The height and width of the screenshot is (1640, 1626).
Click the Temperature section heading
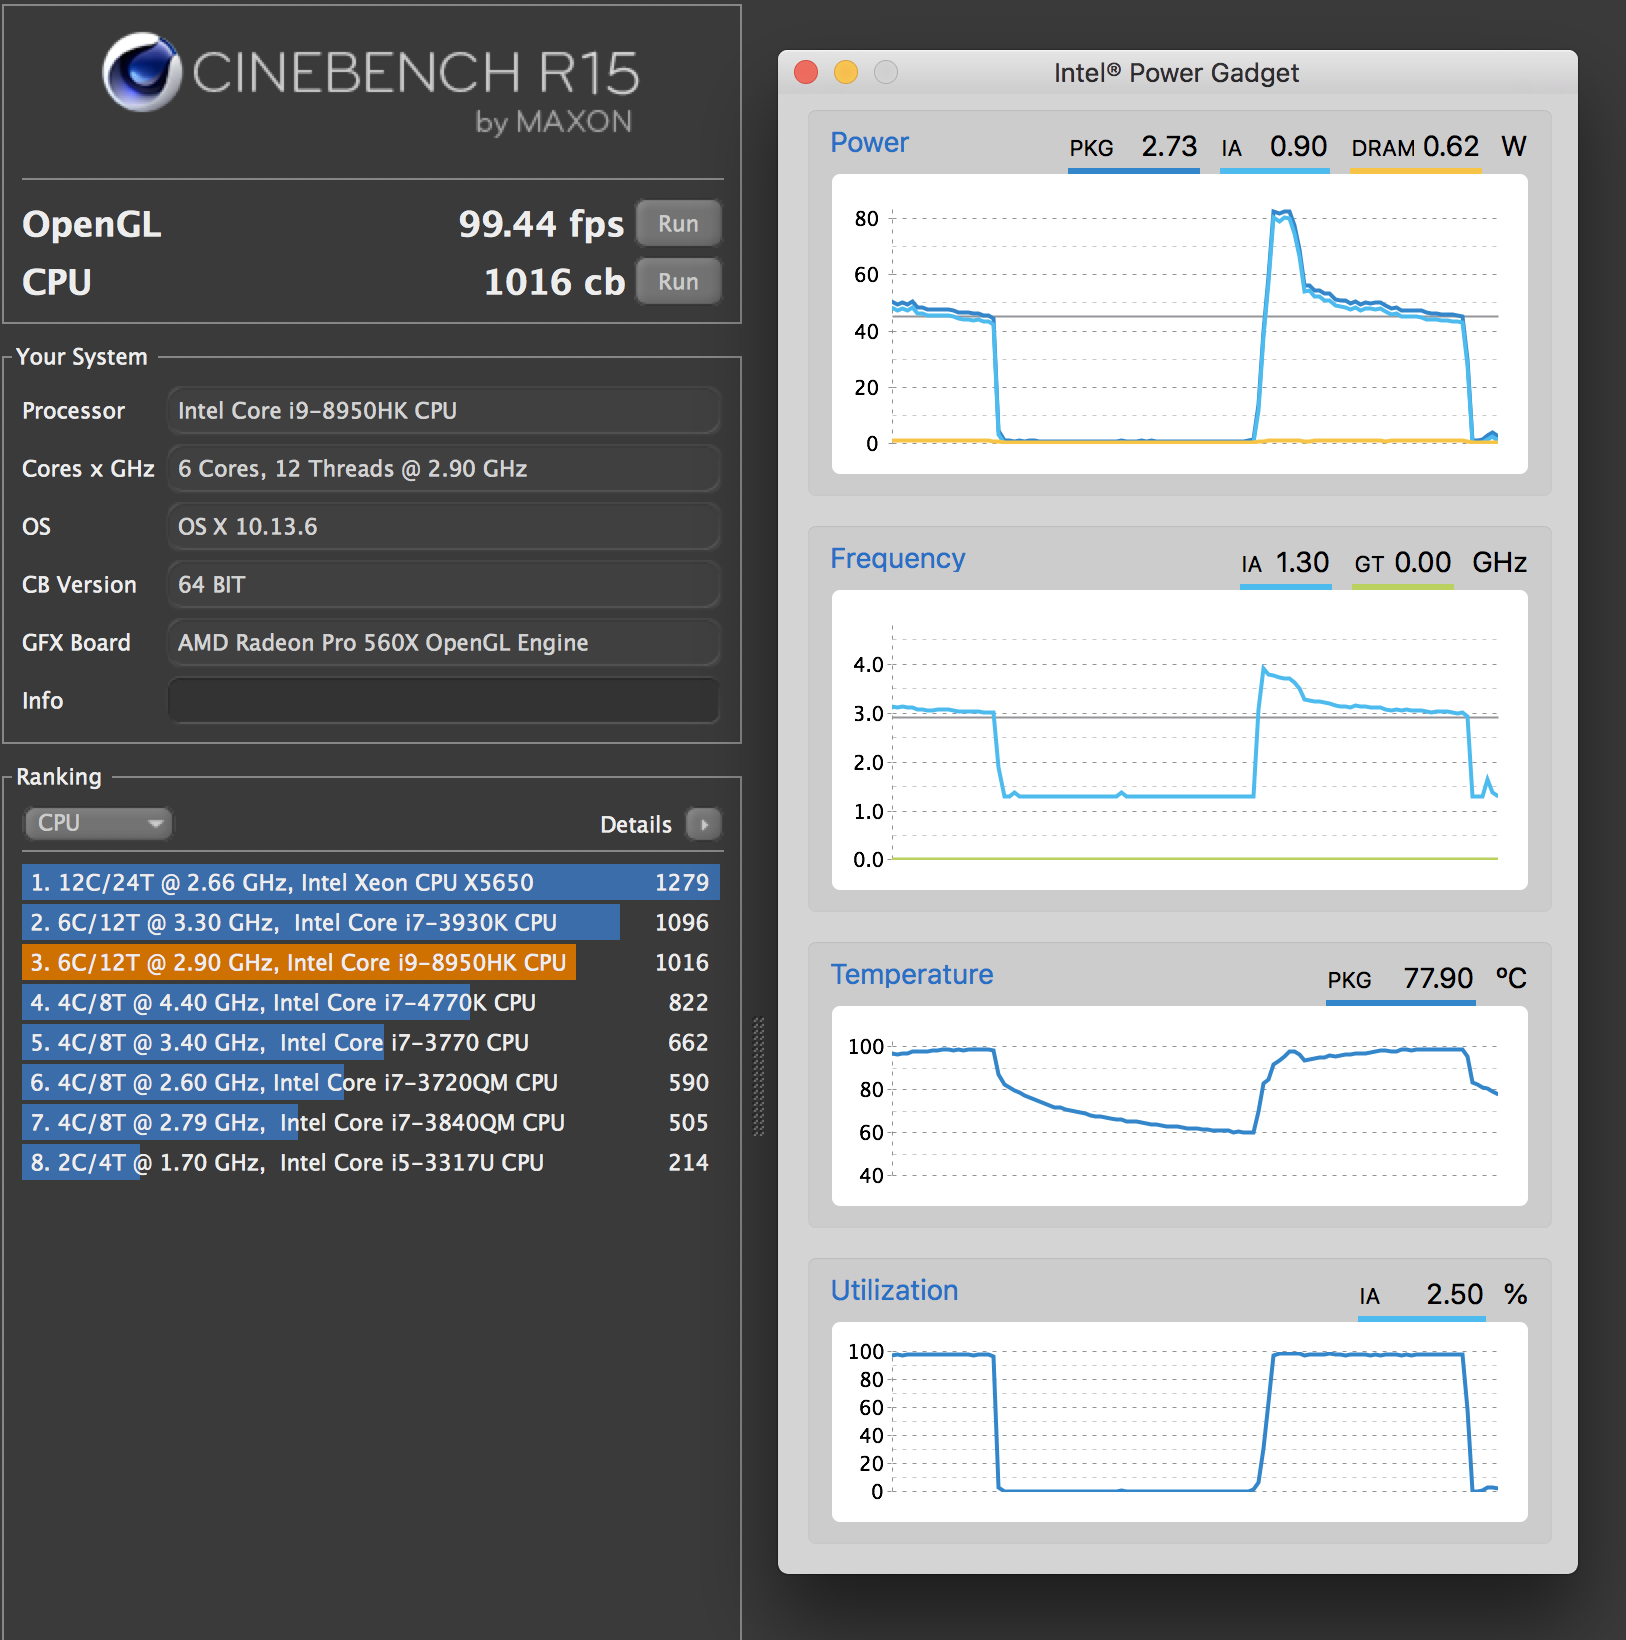click(912, 975)
